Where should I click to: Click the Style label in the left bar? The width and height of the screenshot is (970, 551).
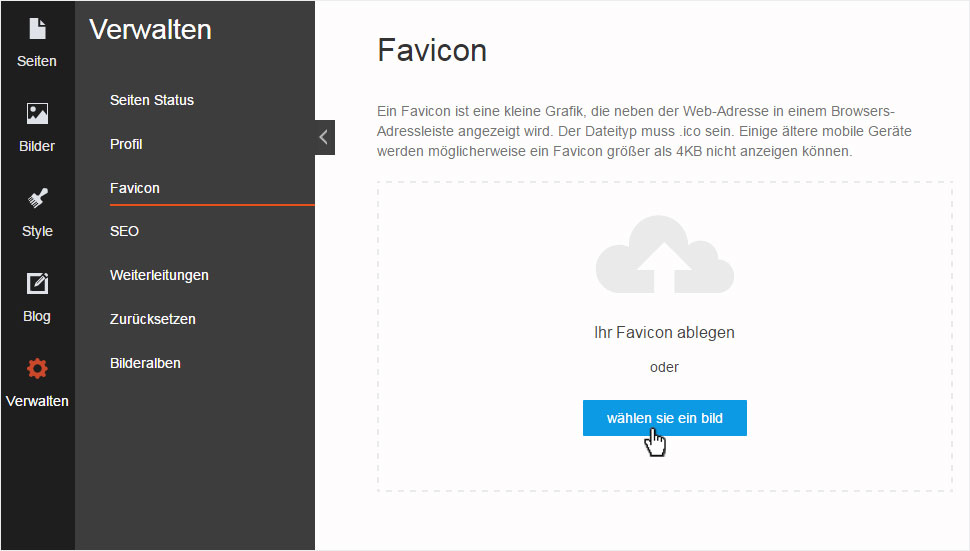[37, 231]
